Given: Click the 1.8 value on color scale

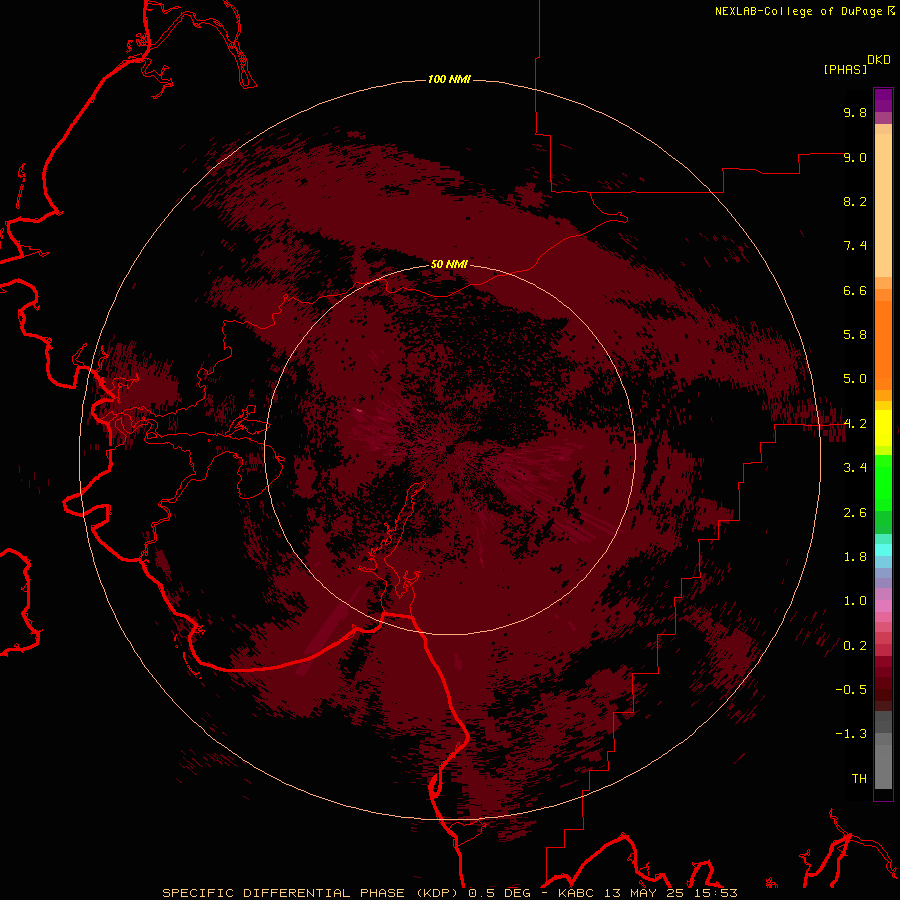Looking at the screenshot, I should (x=855, y=557).
